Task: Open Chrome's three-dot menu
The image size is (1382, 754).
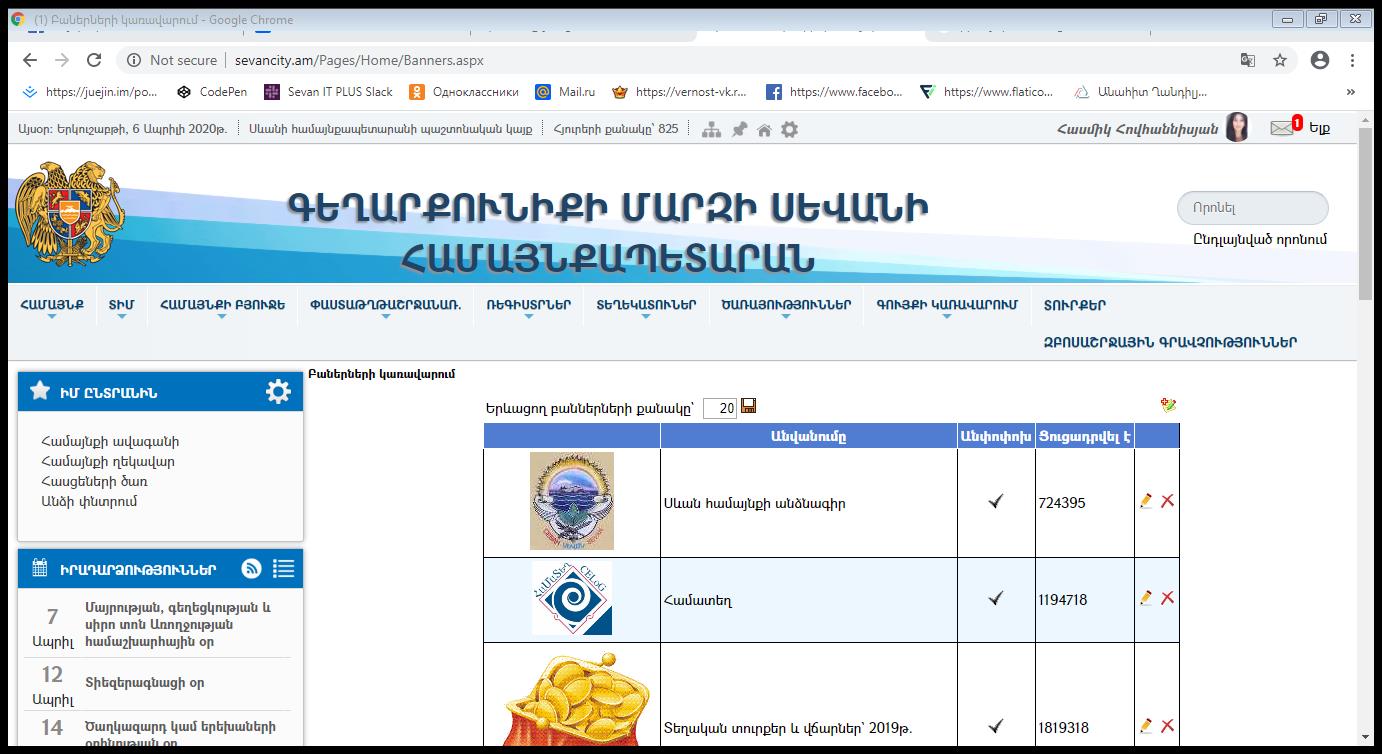Action: point(1353,60)
